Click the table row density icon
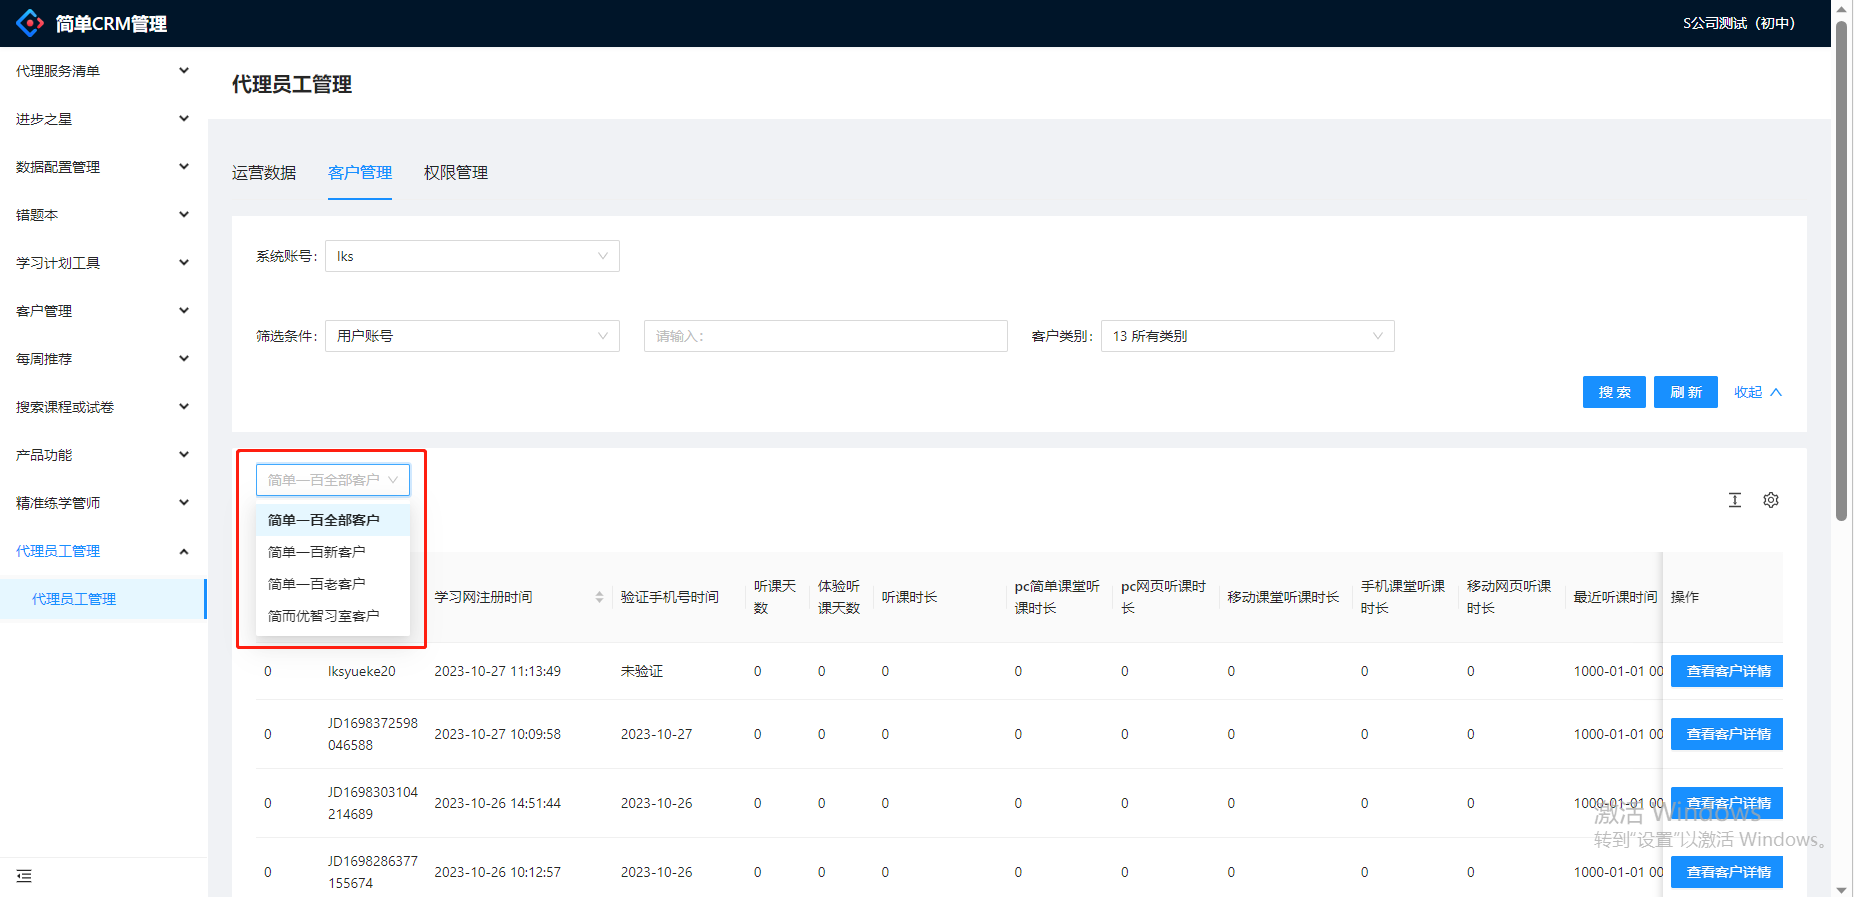 [1734, 500]
